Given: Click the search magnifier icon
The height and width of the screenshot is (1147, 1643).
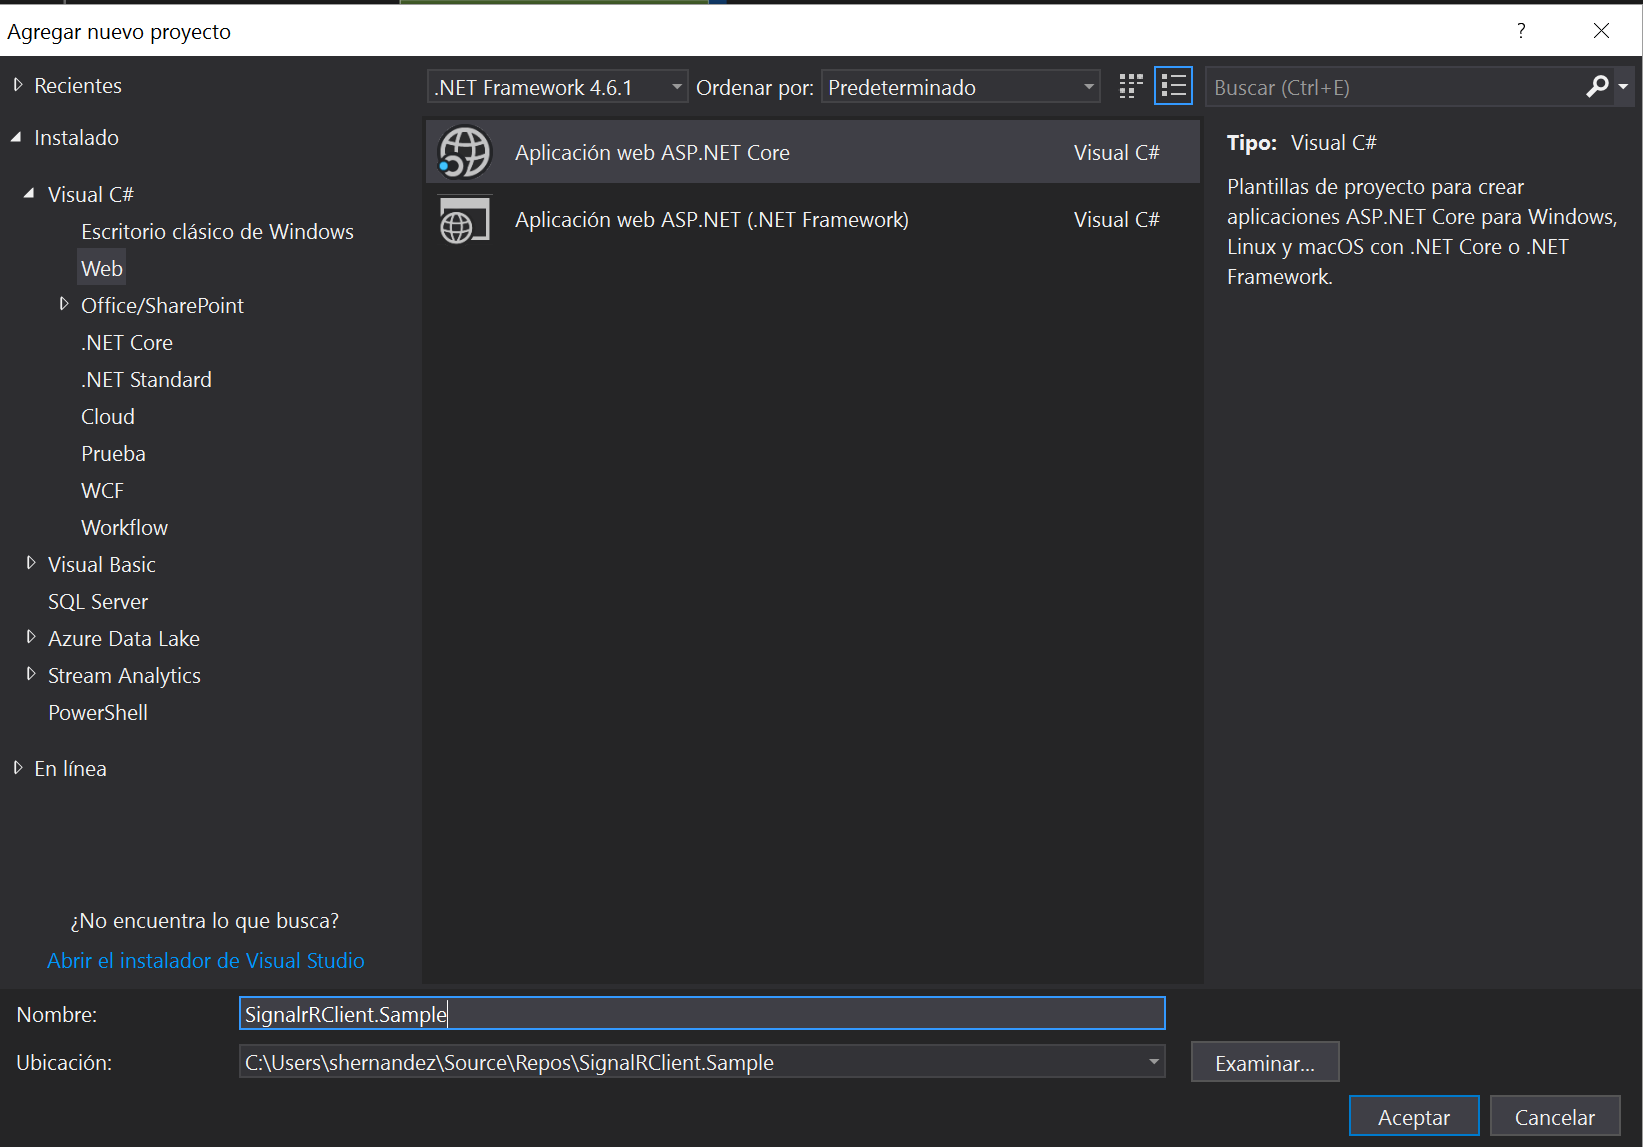Looking at the screenshot, I should [1597, 87].
